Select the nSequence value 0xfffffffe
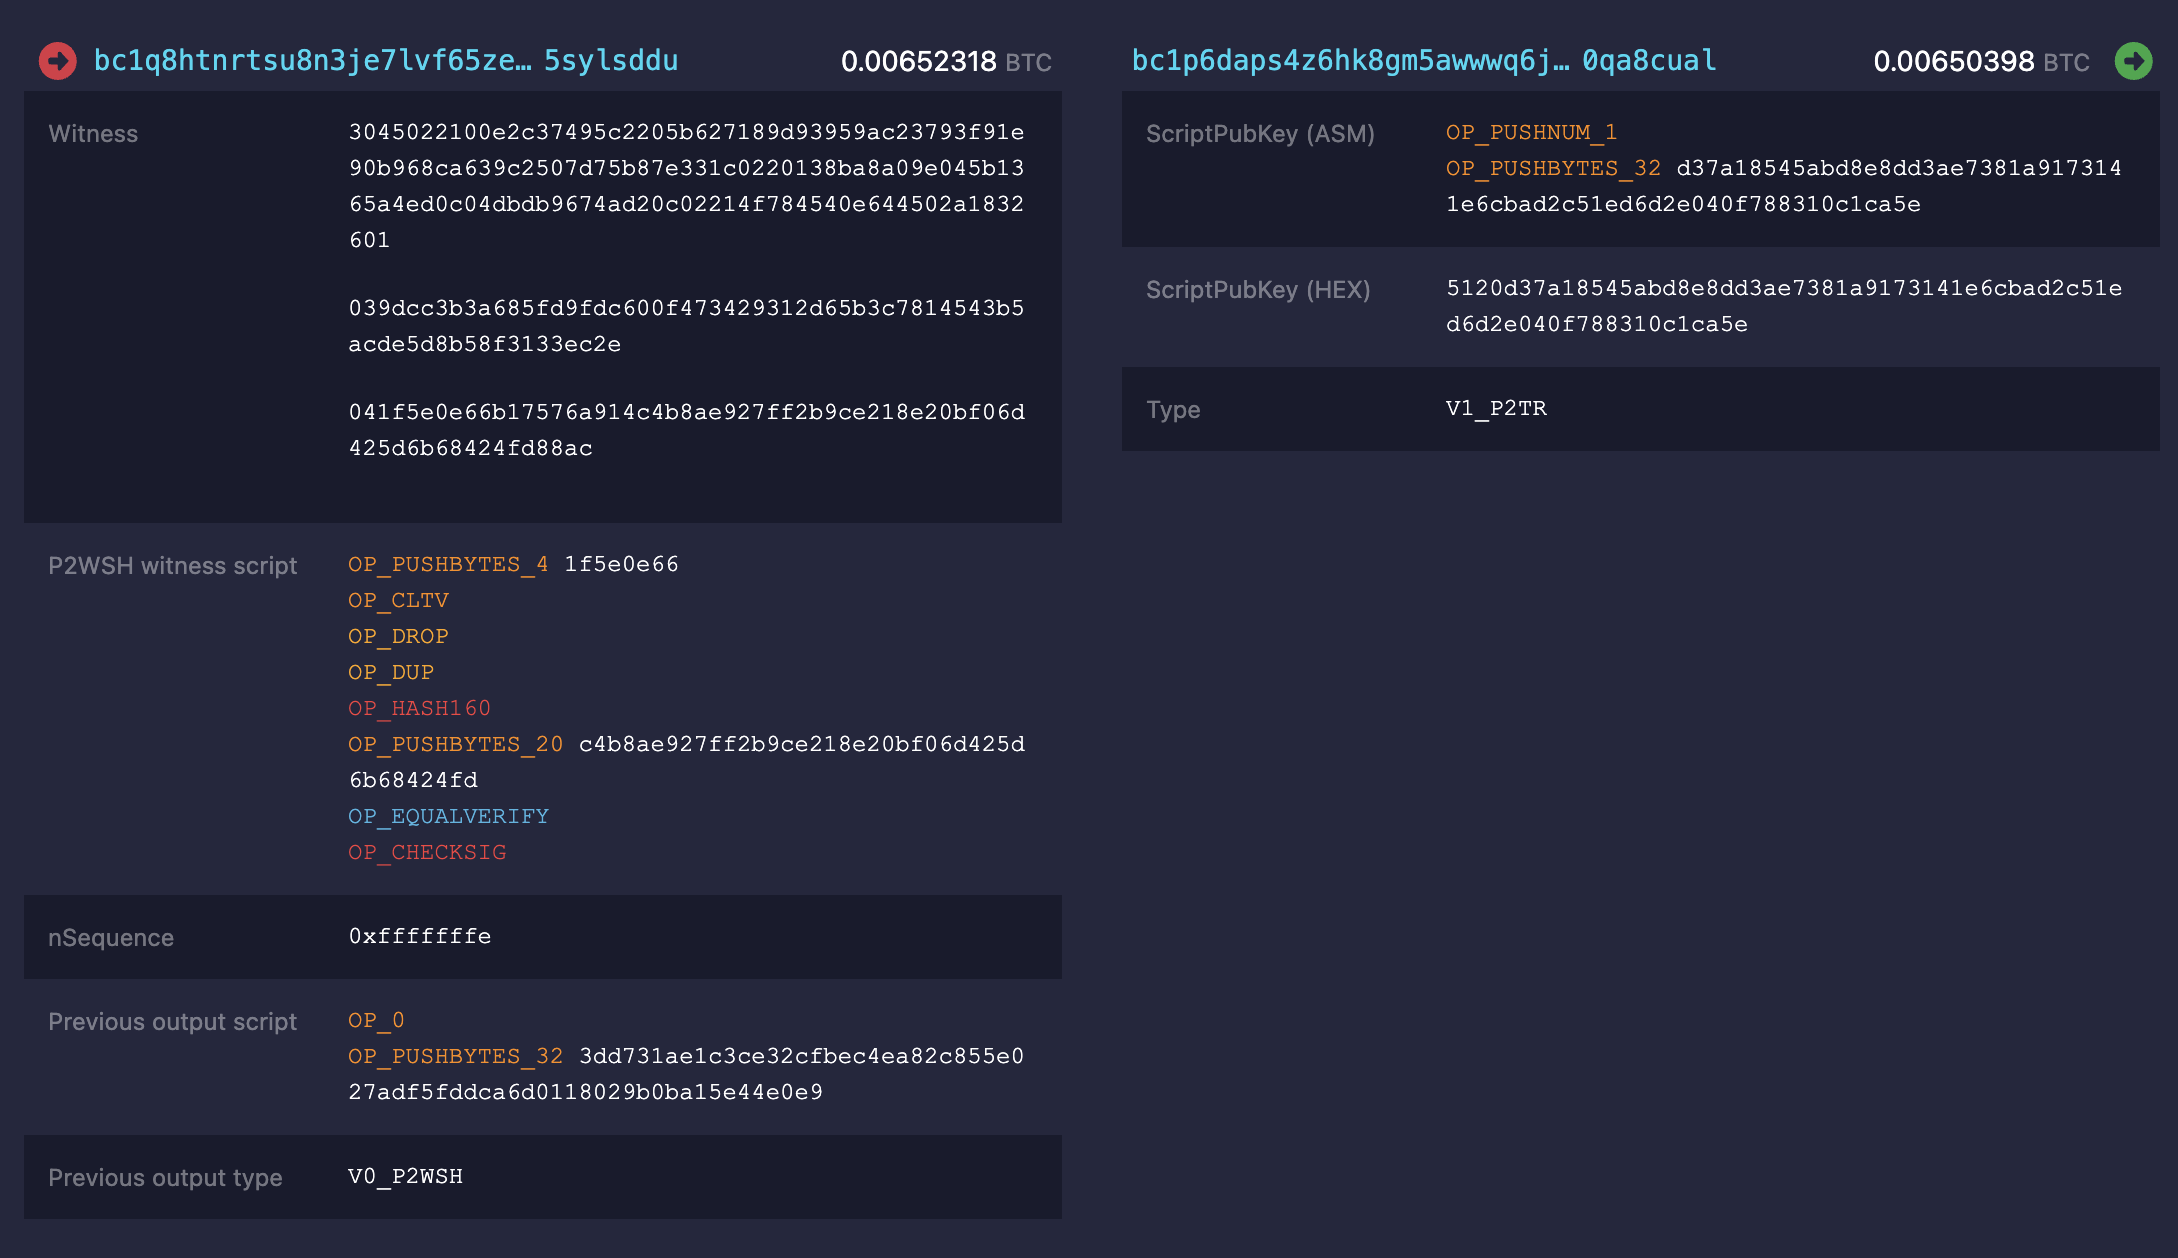2178x1258 pixels. (x=420, y=937)
